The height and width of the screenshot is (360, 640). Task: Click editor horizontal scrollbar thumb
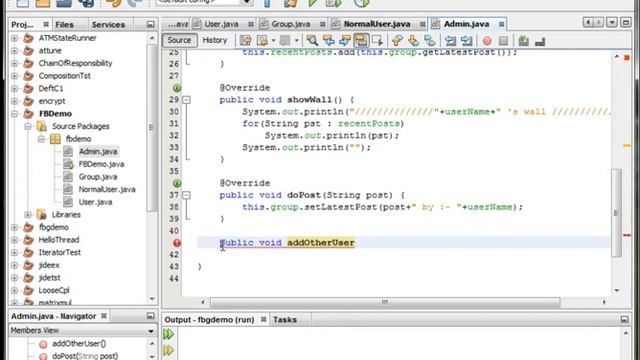pos(385,302)
